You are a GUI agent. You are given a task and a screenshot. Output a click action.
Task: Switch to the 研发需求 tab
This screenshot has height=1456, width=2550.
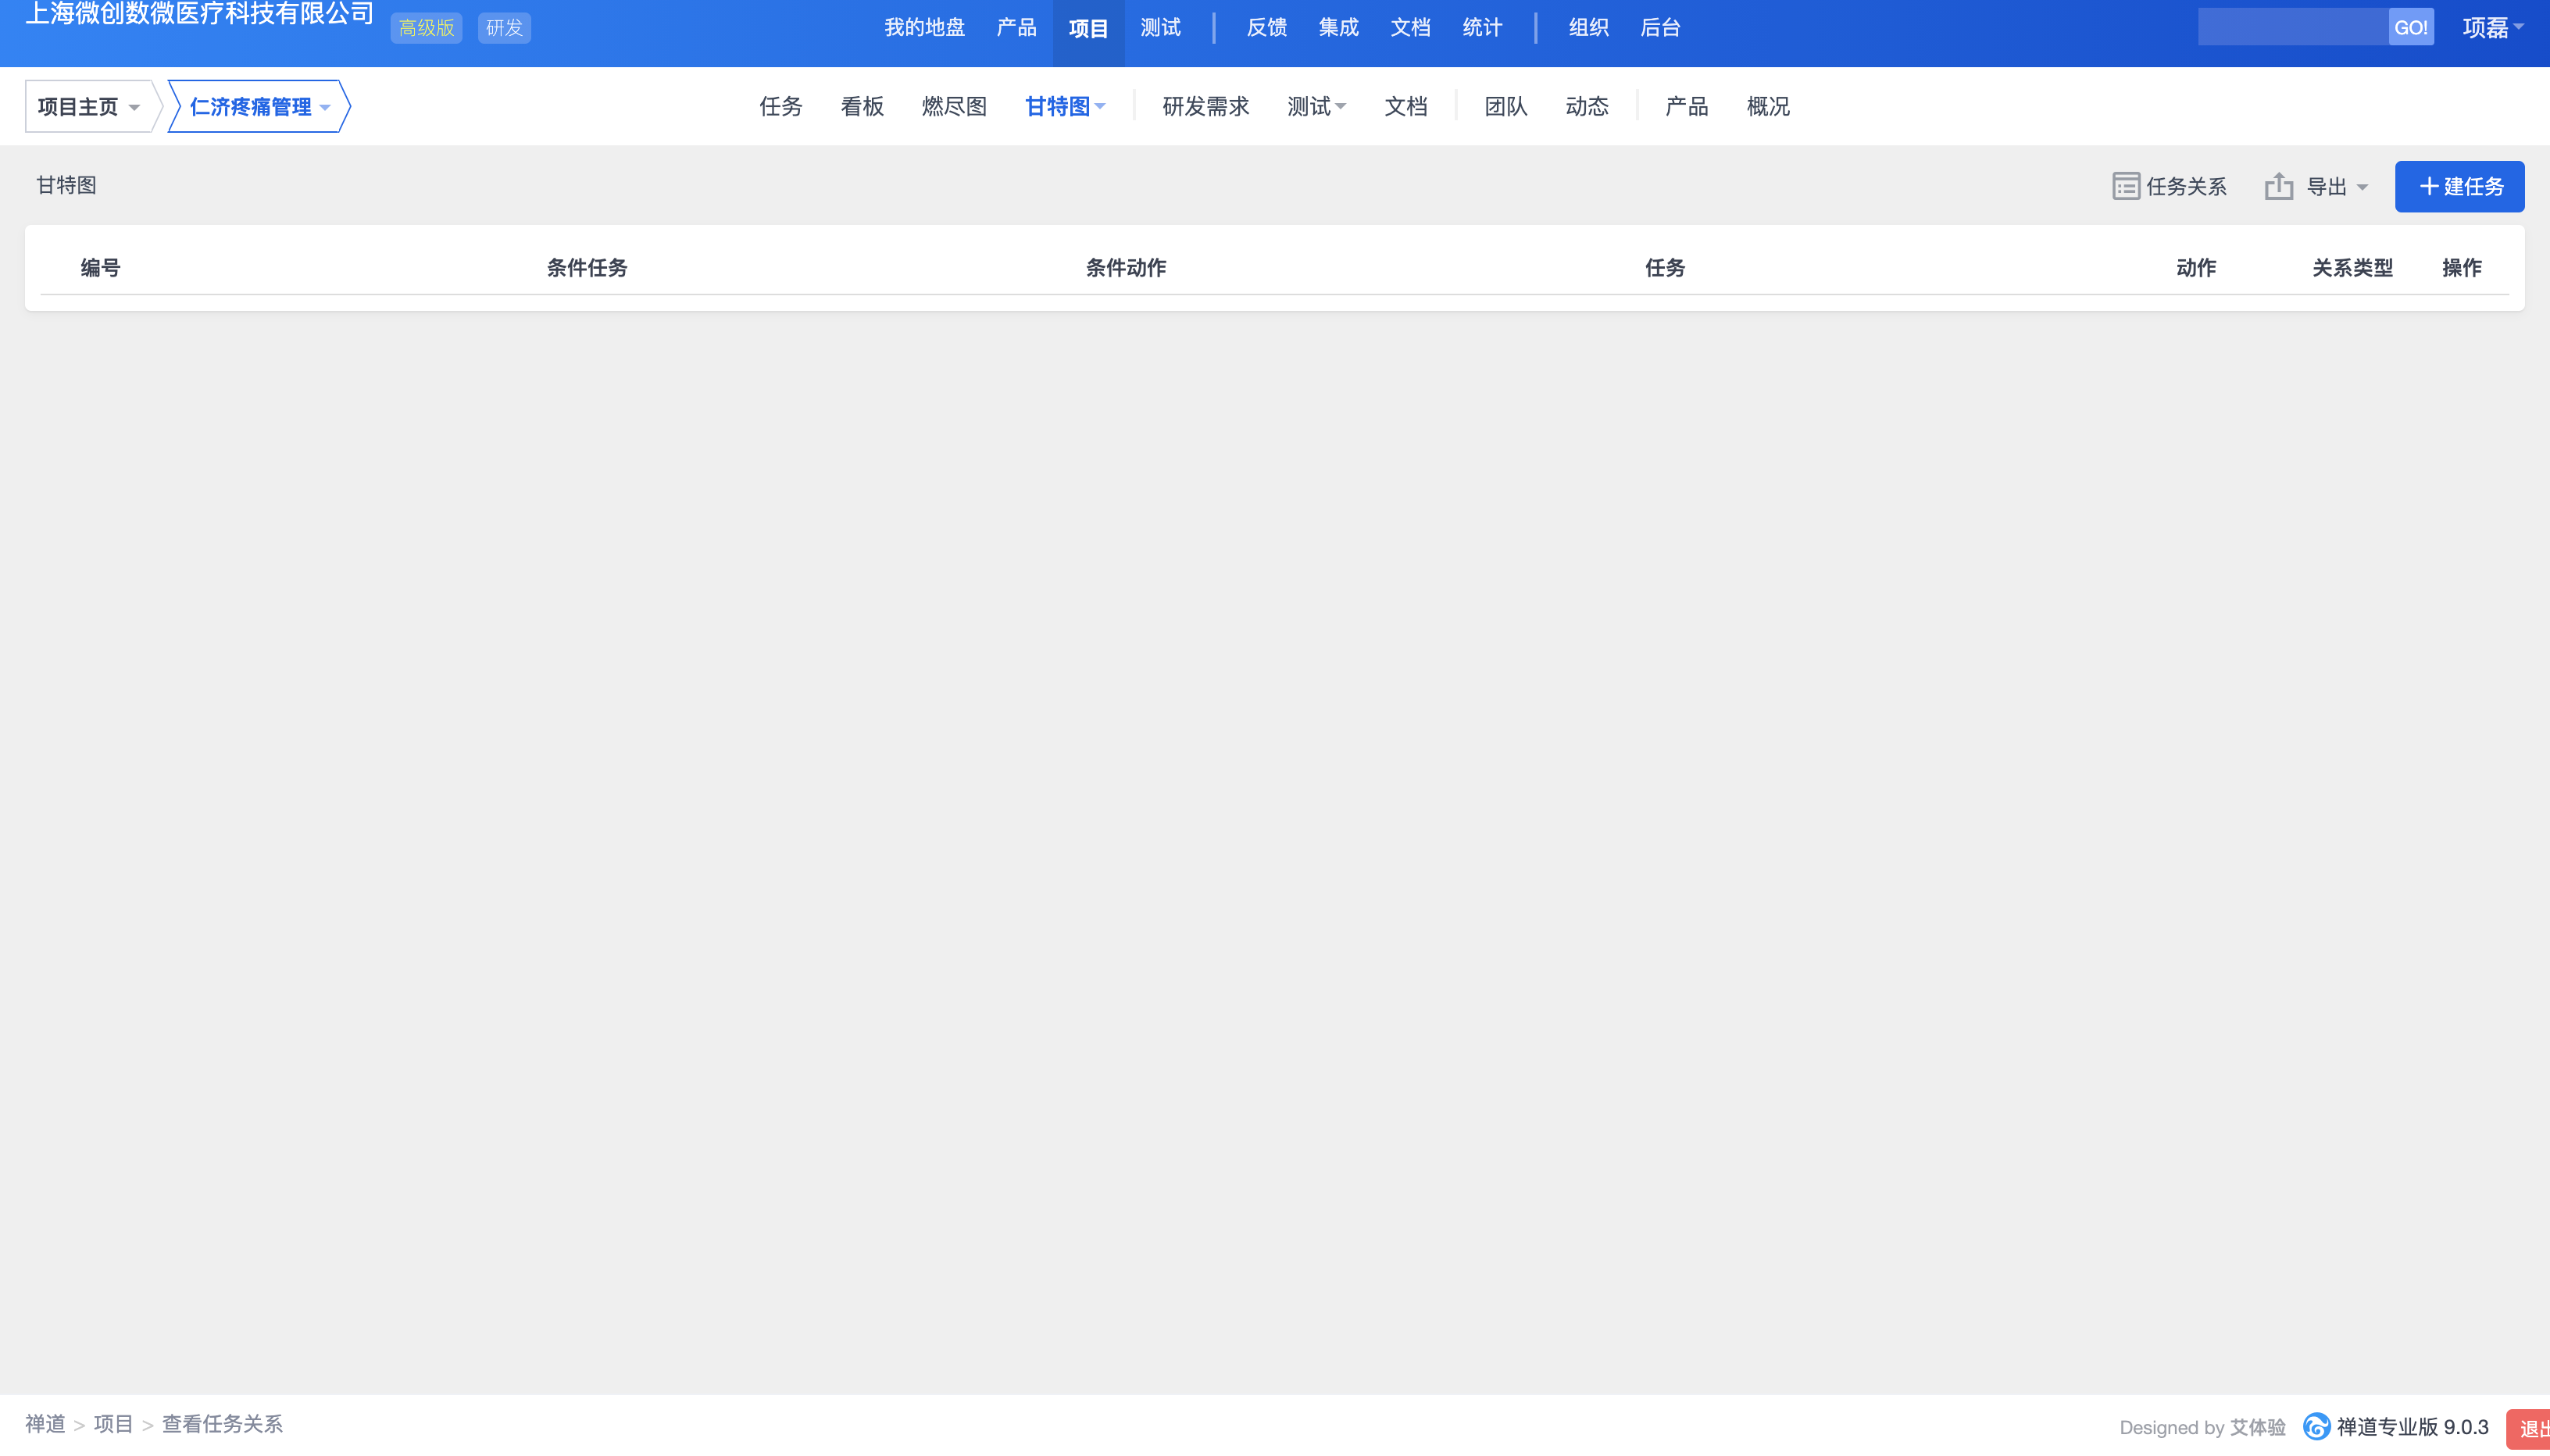tap(1206, 106)
